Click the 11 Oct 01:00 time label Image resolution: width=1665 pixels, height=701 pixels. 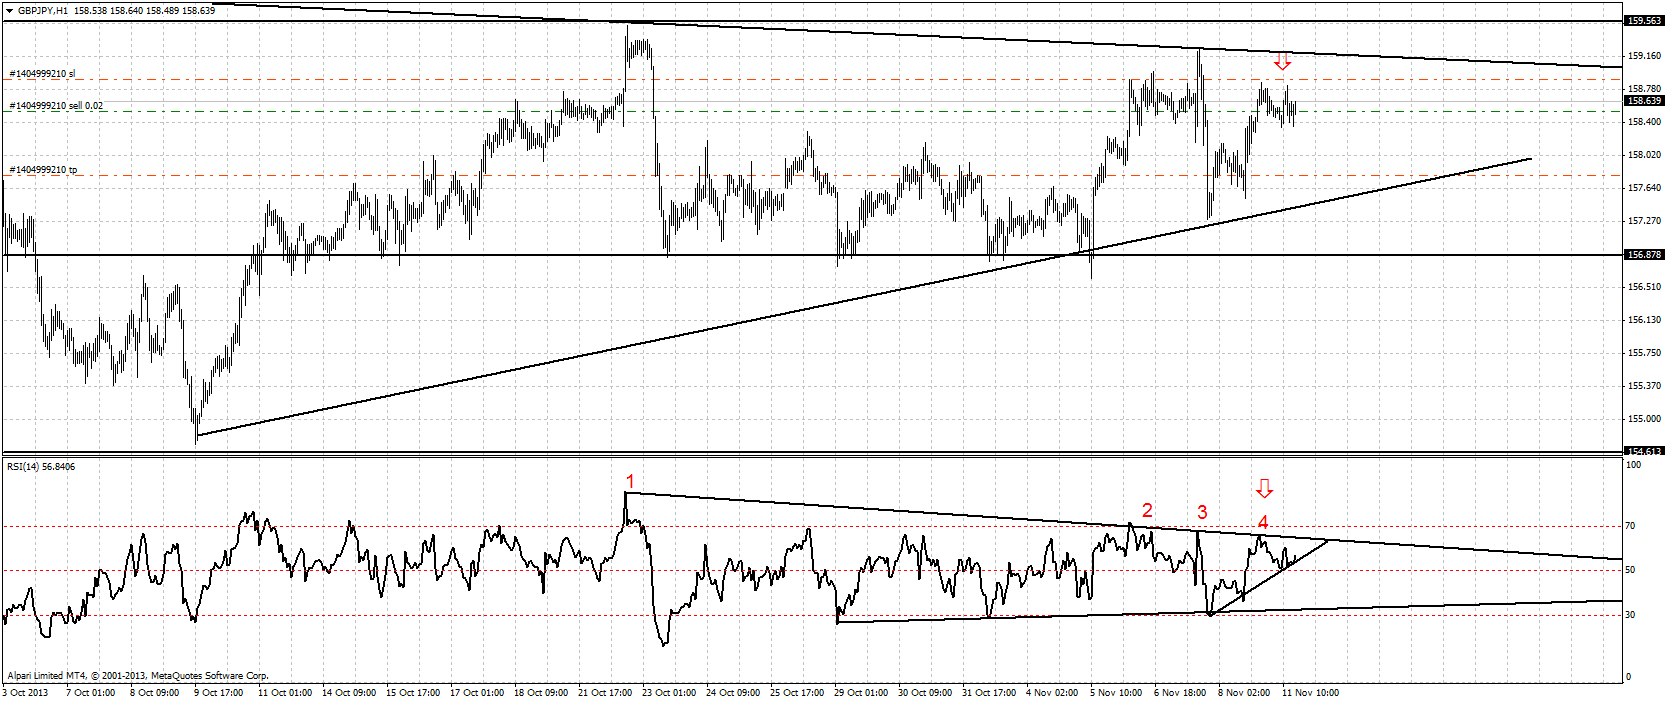(285, 693)
